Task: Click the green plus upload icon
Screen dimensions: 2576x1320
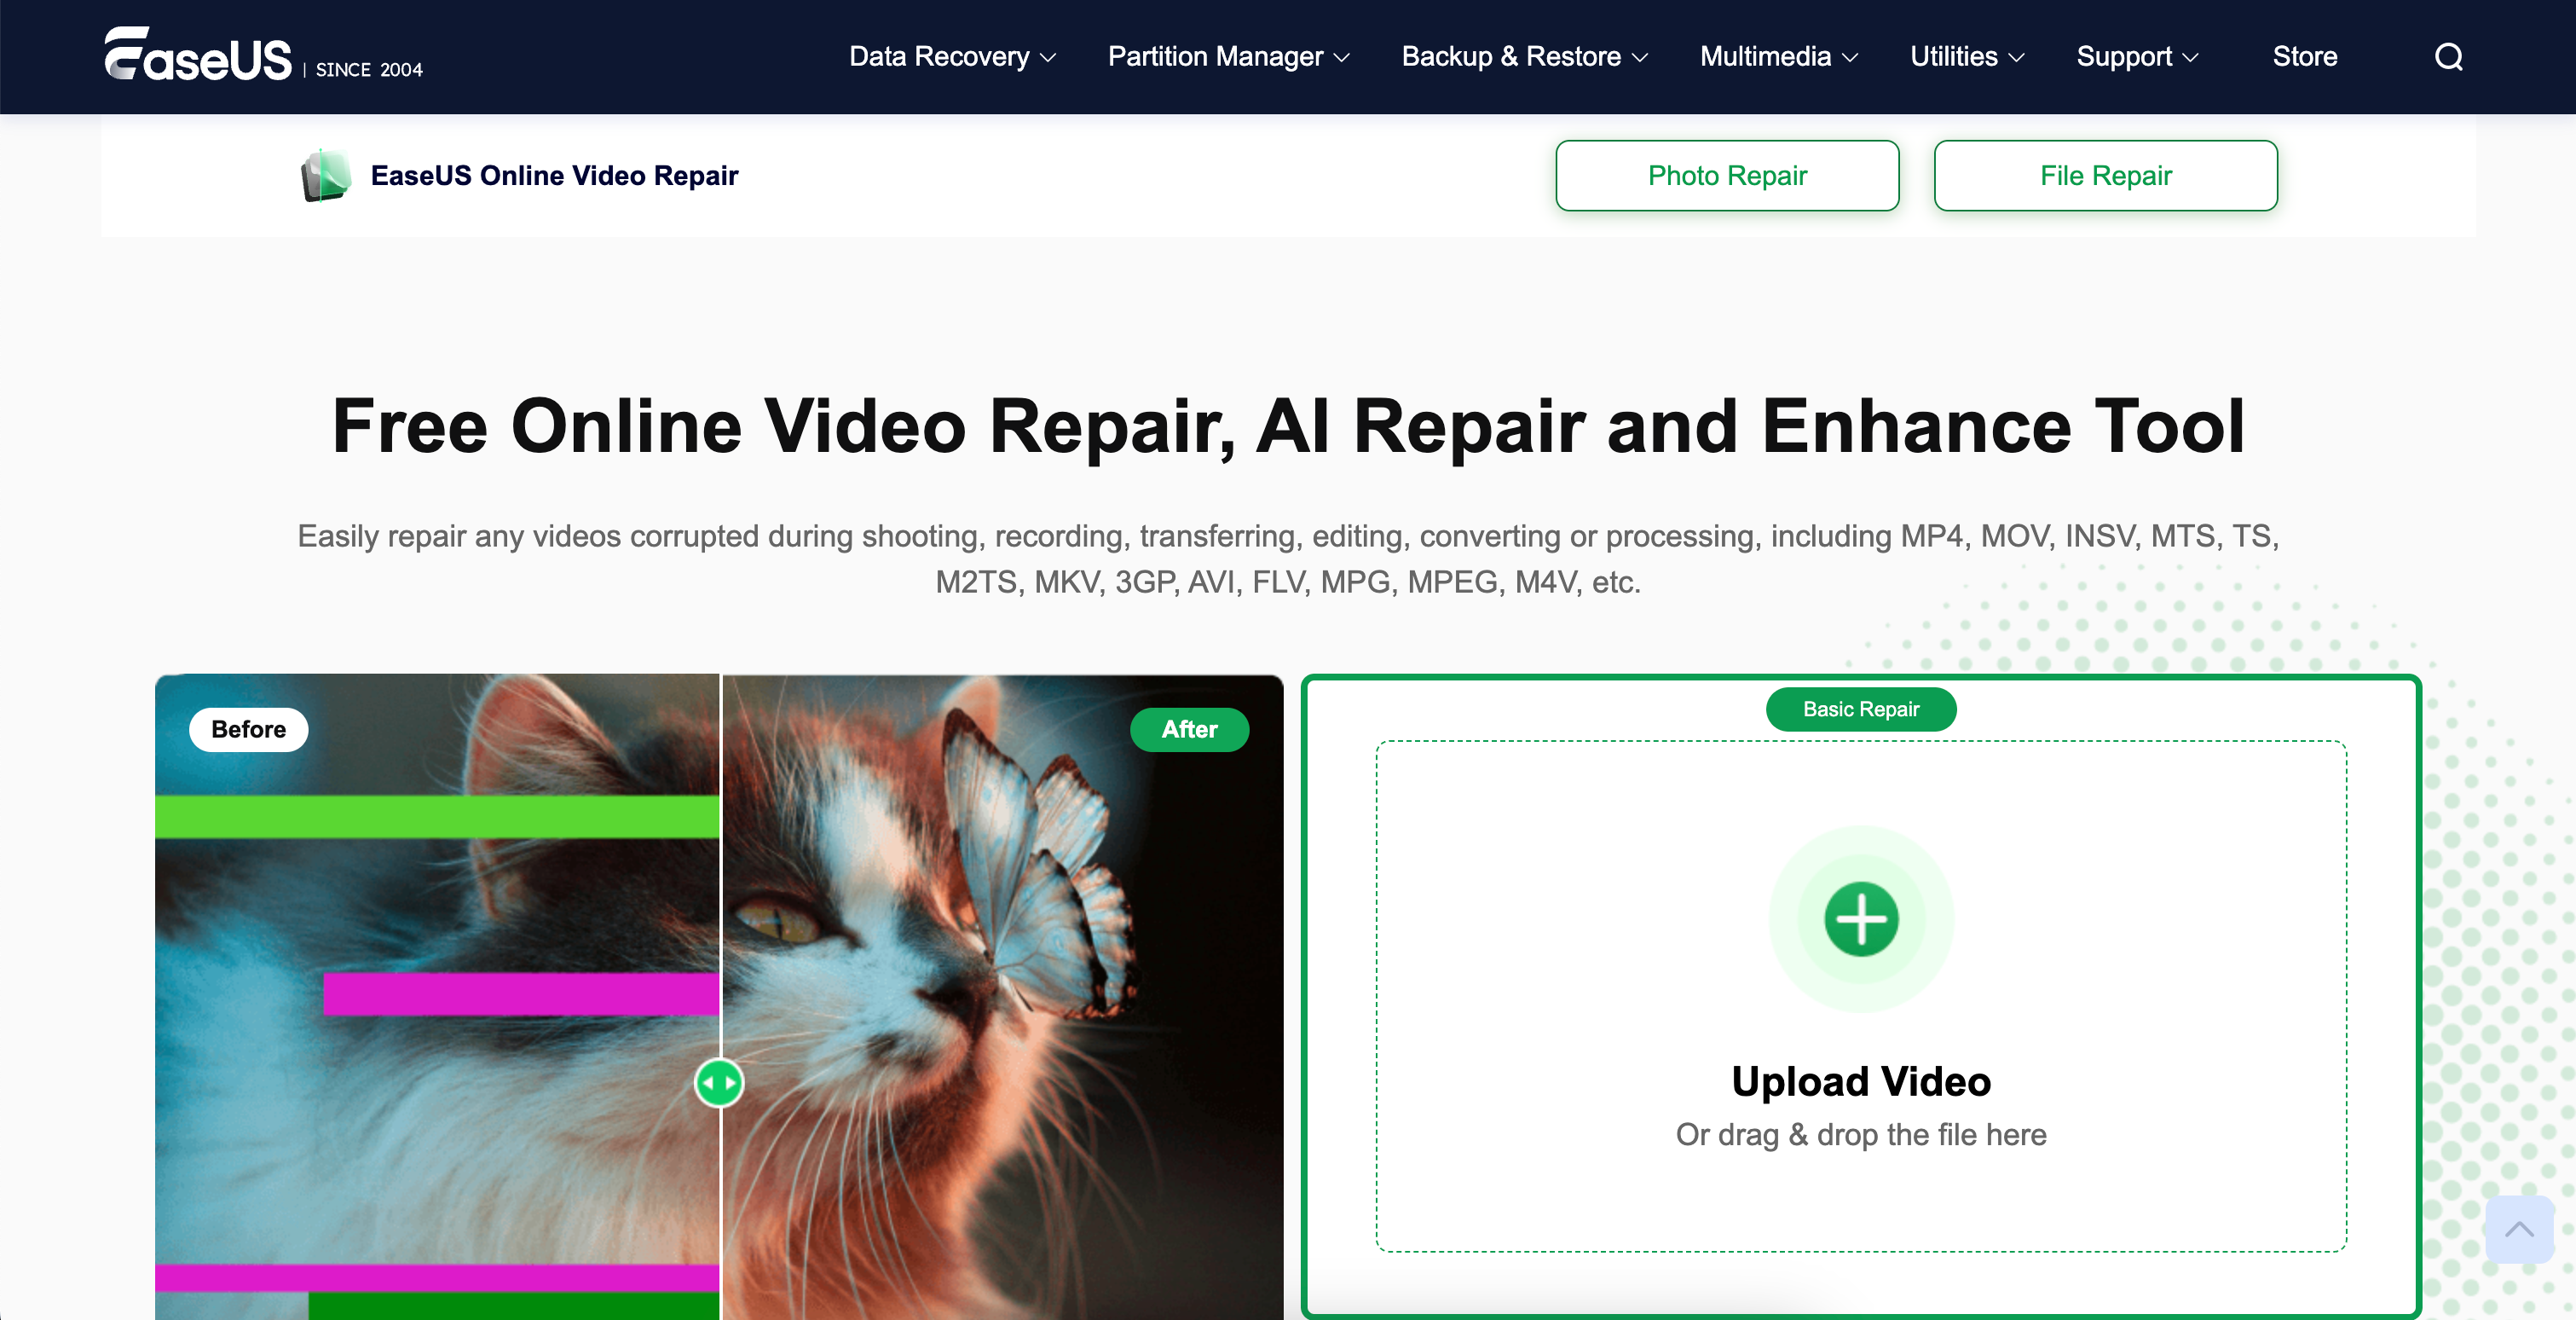Action: [1860, 919]
